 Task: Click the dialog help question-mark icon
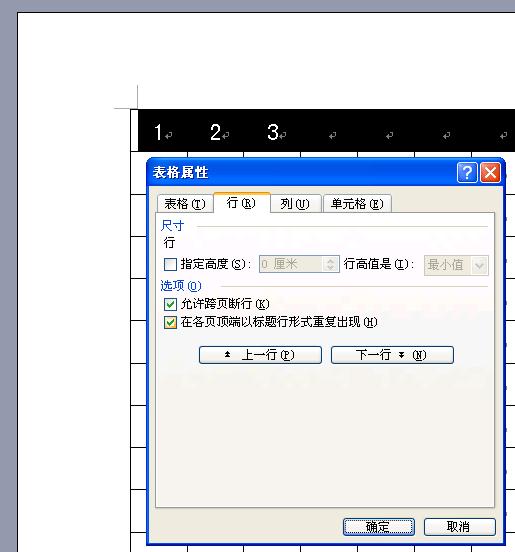coord(467,172)
